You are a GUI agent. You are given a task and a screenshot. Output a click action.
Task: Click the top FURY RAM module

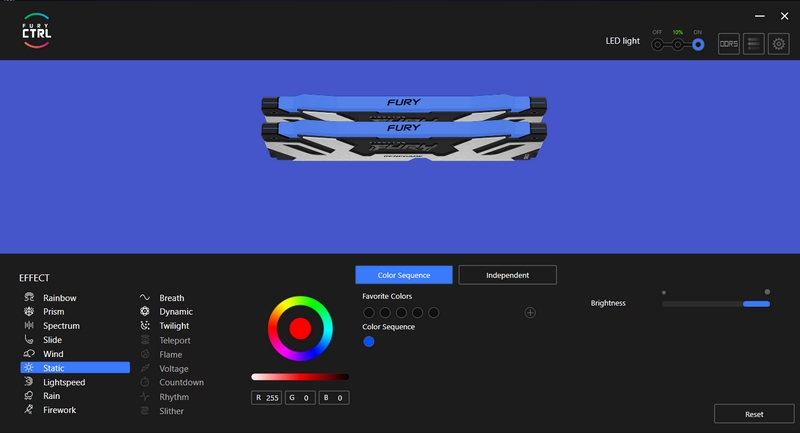[x=404, y=107]
